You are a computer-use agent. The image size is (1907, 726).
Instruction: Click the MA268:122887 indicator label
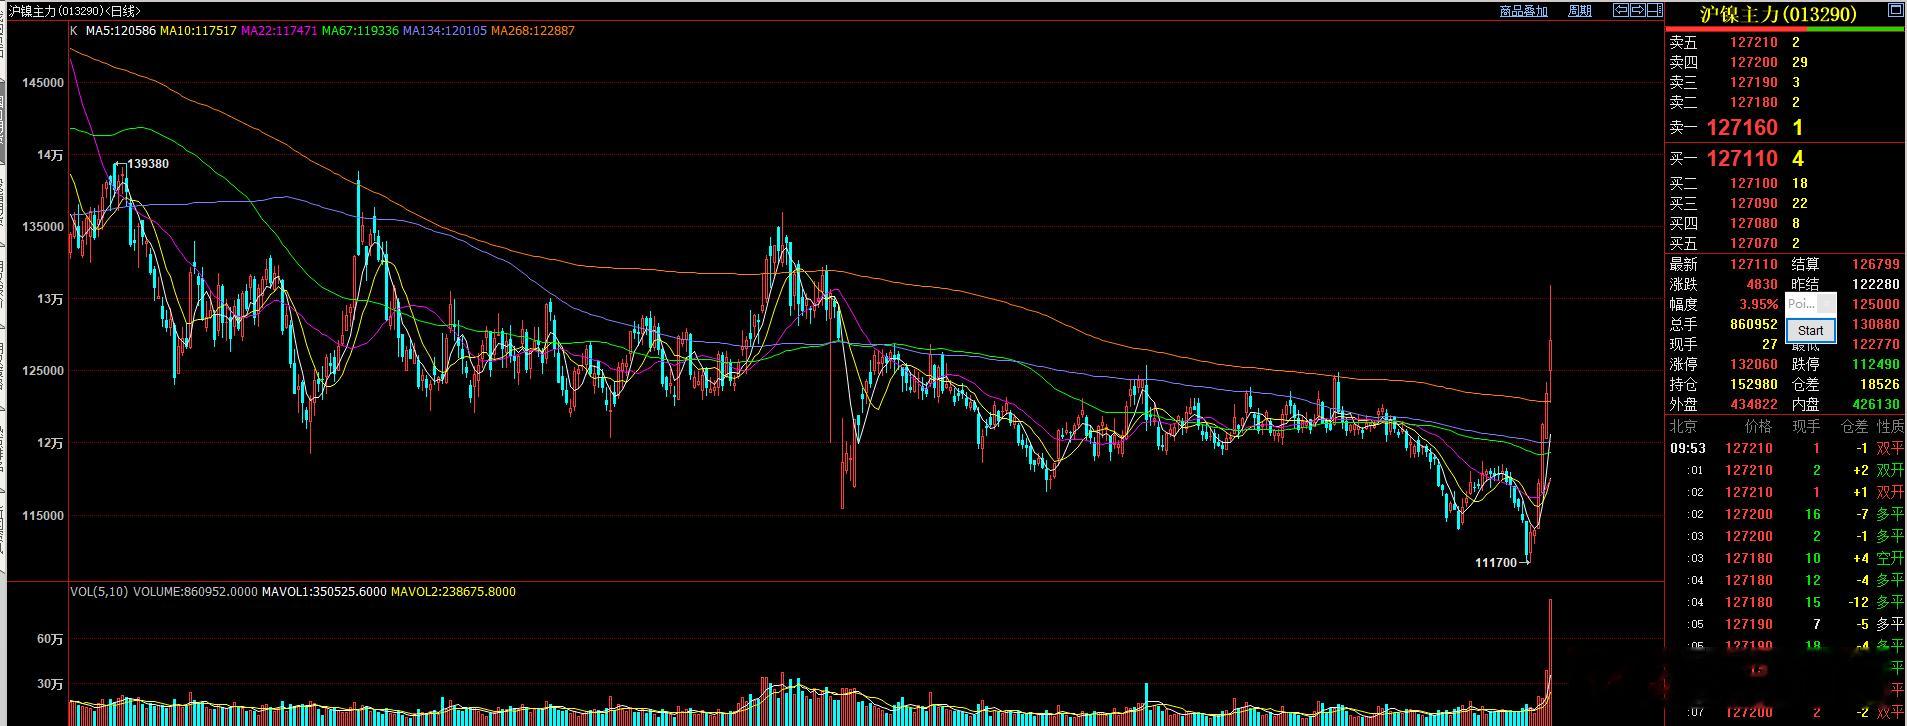(533, 31)
